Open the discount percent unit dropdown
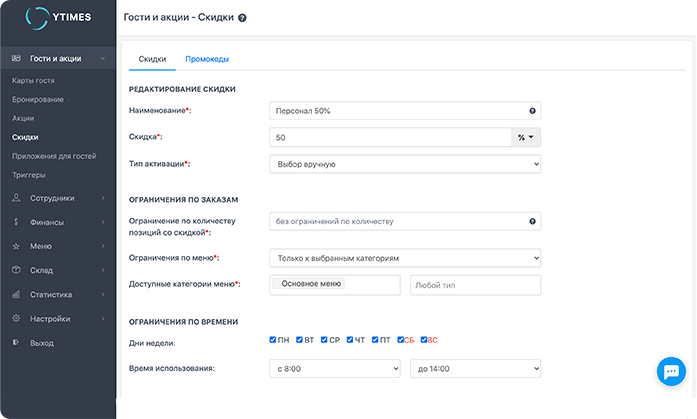 tap(525, 137)
